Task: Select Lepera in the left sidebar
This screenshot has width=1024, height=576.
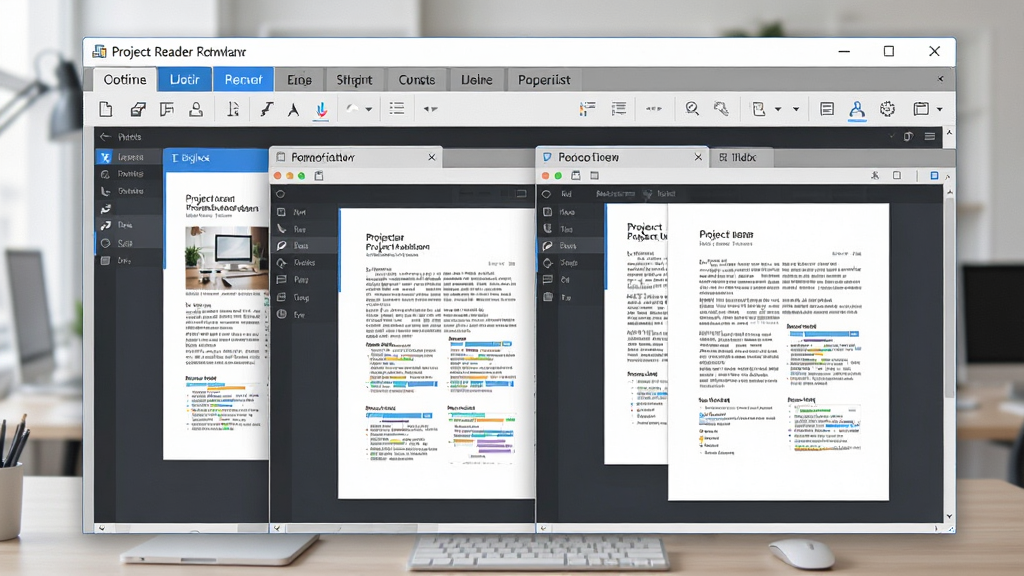Action: 129,157
